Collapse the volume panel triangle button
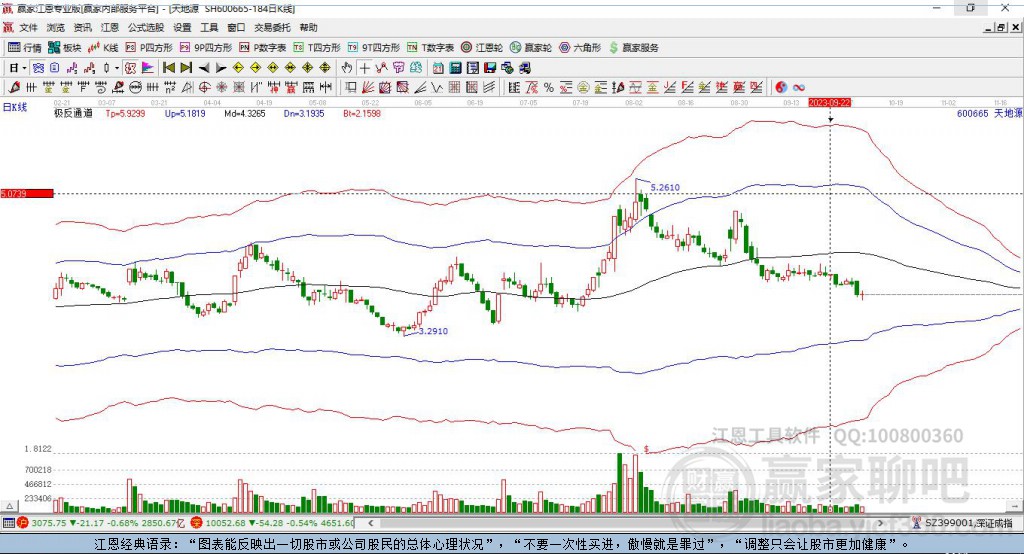Screen dimensions: 1024x554 (x=10, y=506)
